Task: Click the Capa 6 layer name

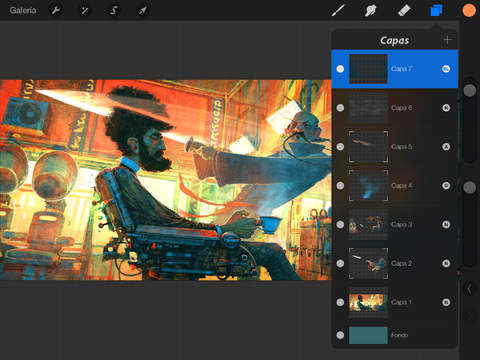Action: pos(402,108)
